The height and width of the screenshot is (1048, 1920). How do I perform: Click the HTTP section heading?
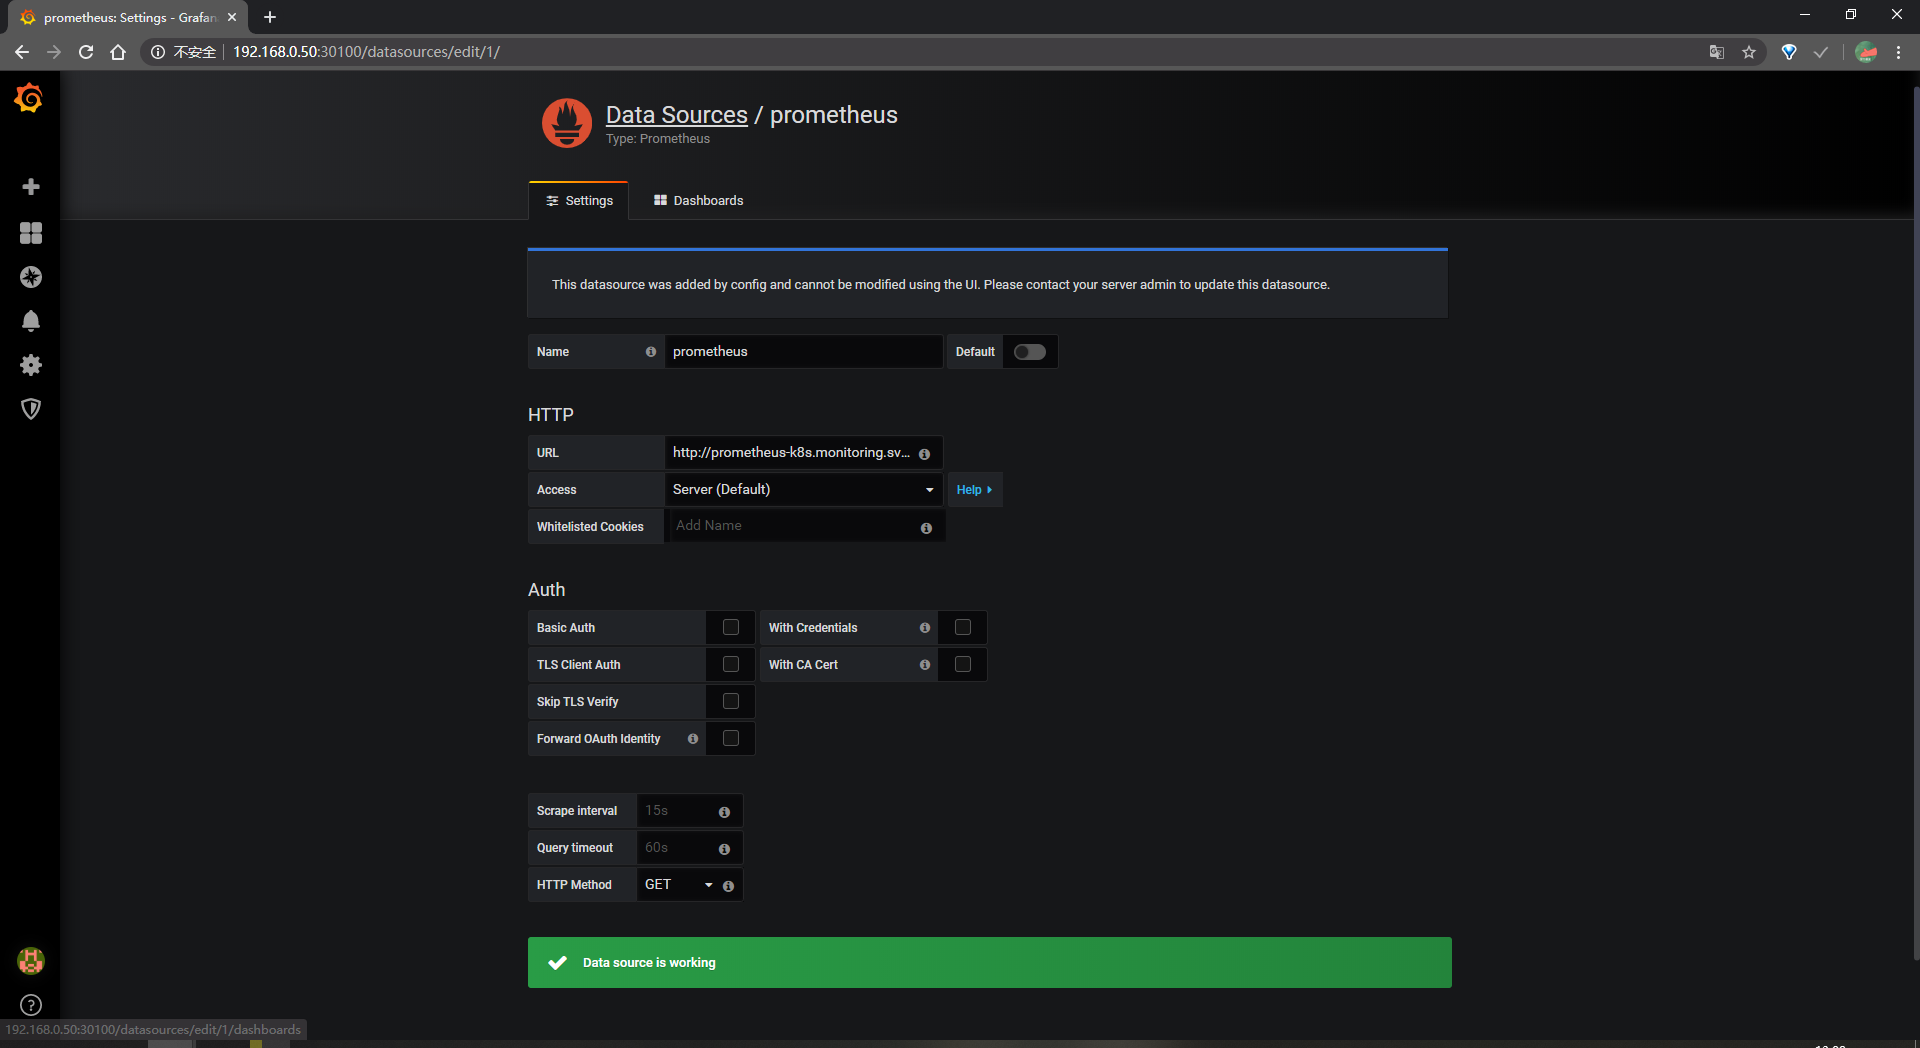point(551,415)
